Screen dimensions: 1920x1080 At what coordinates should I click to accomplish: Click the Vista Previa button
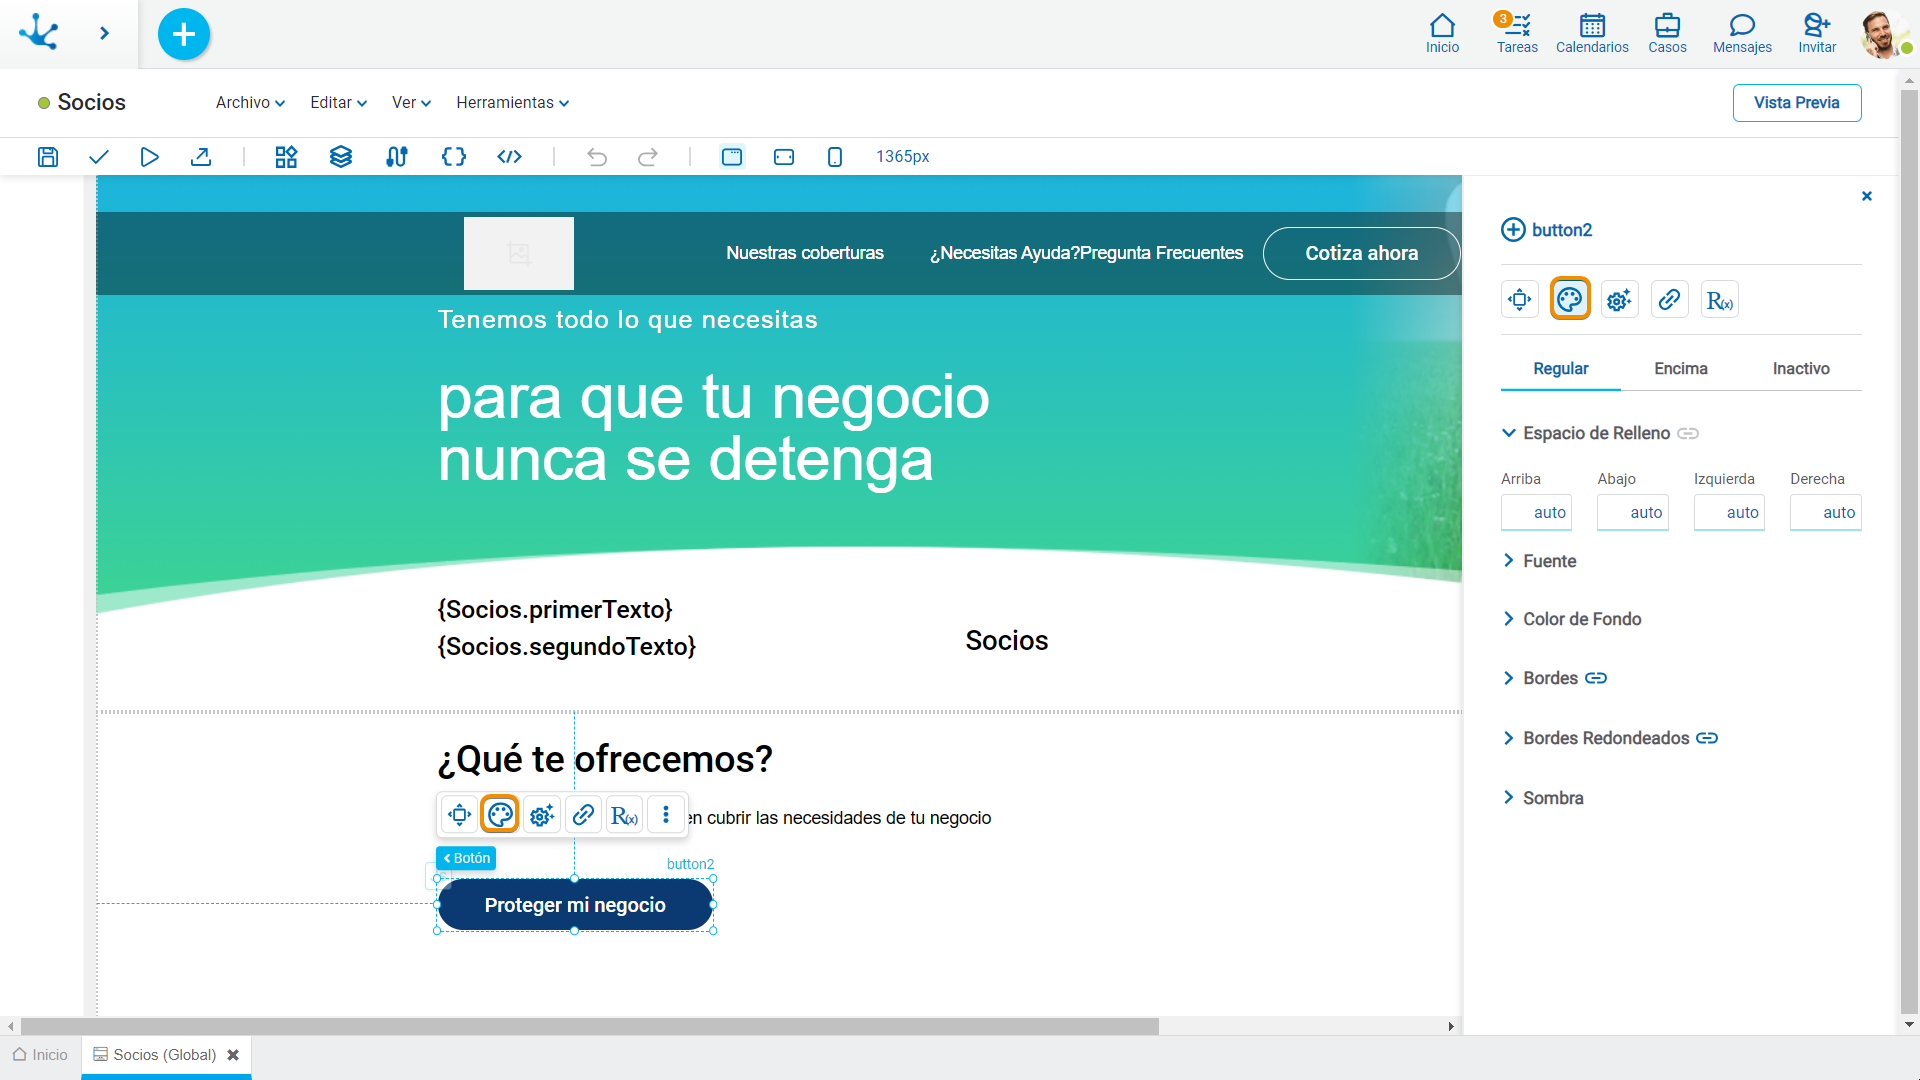1796,103
